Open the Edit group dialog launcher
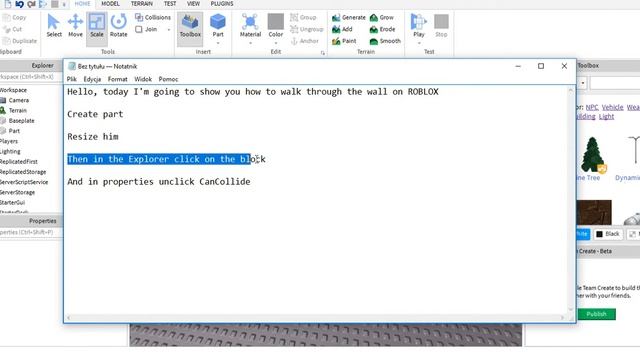 pyautogui.click(x=322, y=53)
